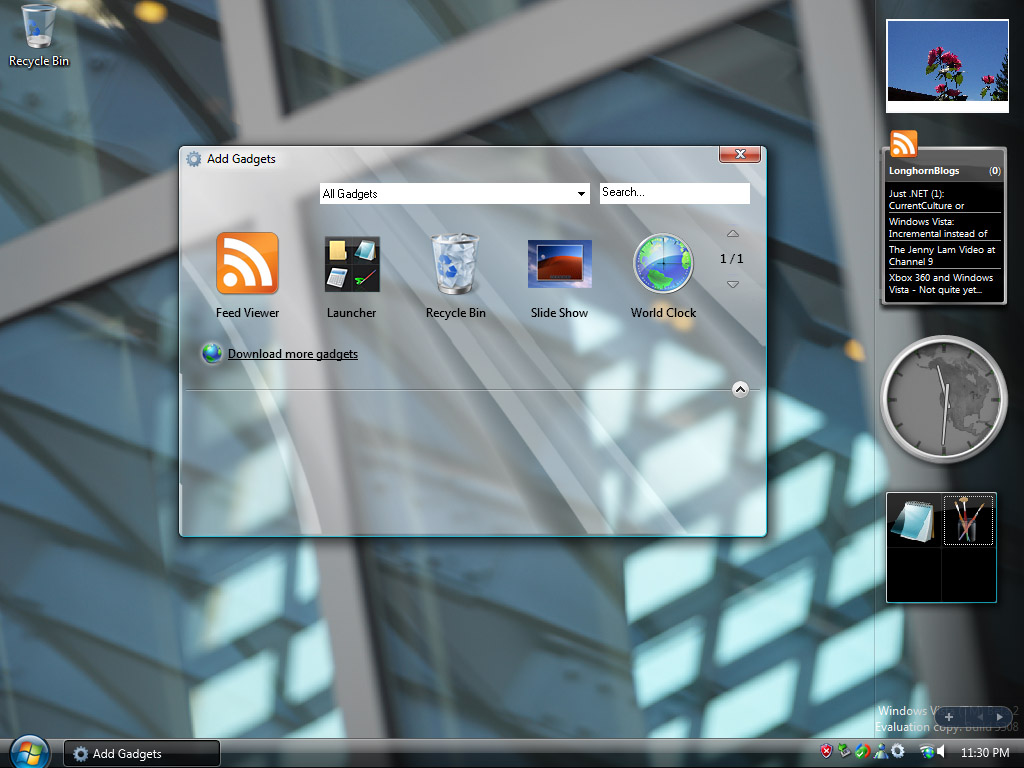This screenshot has width=1024, height=768.
Task: Click the orange RSS icon on sidebar feed gadget
Action: (904, 144)
